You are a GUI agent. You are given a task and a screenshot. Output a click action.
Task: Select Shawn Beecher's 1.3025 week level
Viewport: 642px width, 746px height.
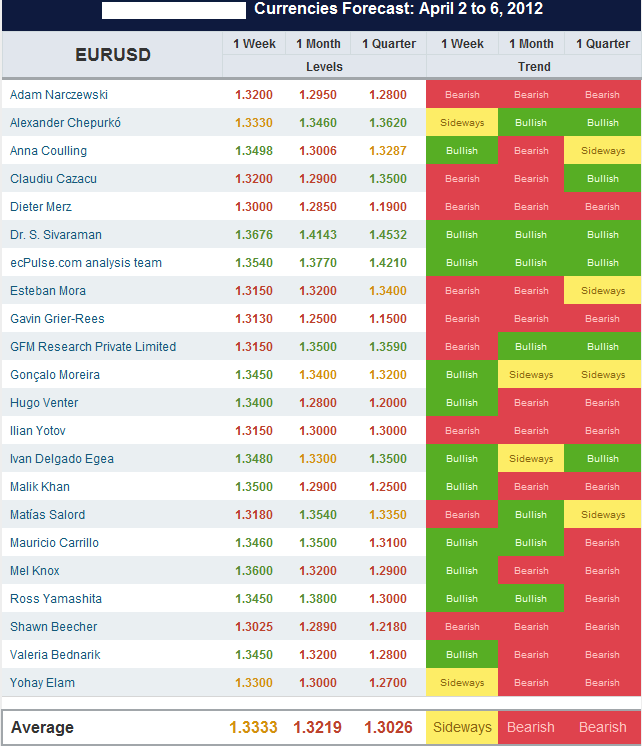click(254, 627)
